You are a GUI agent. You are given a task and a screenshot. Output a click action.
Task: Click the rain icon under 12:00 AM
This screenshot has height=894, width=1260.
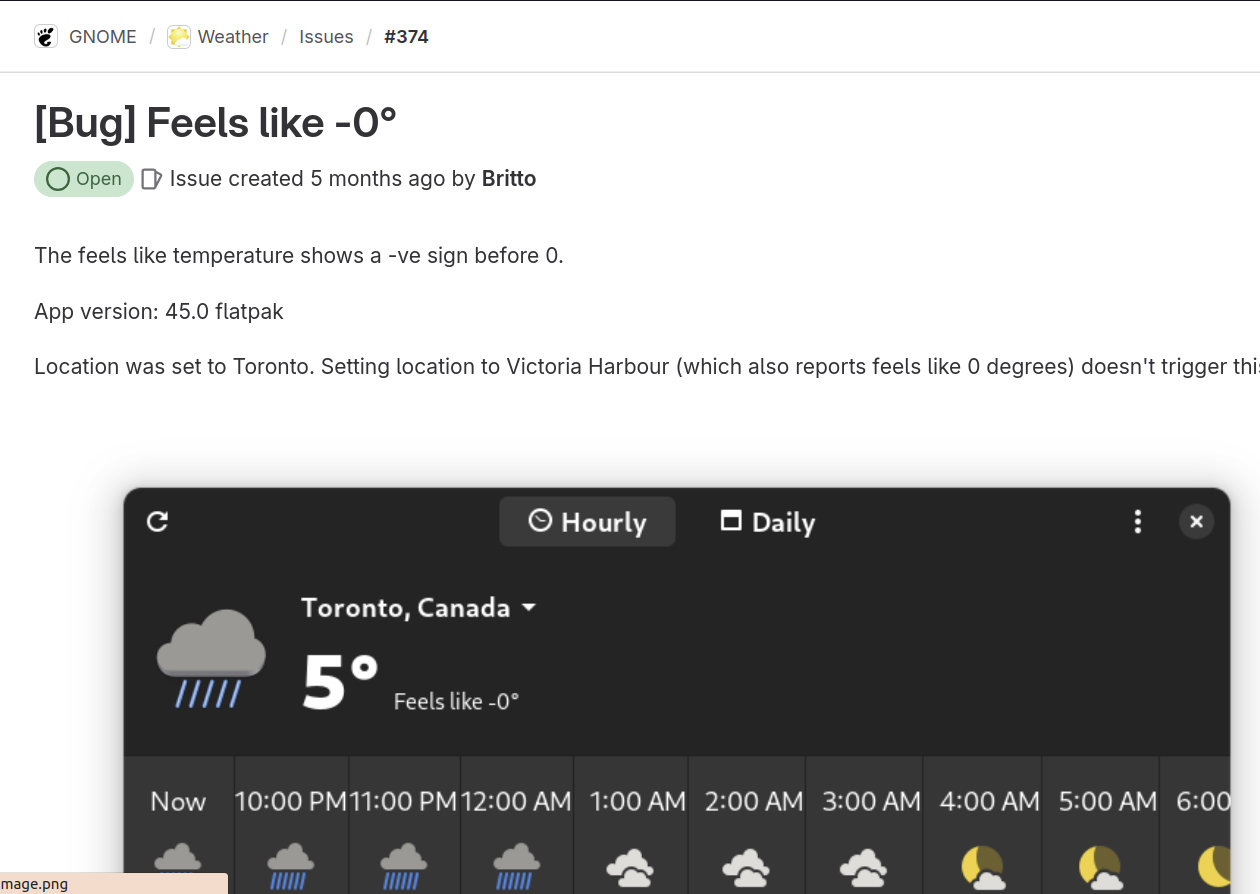[517, 866]
